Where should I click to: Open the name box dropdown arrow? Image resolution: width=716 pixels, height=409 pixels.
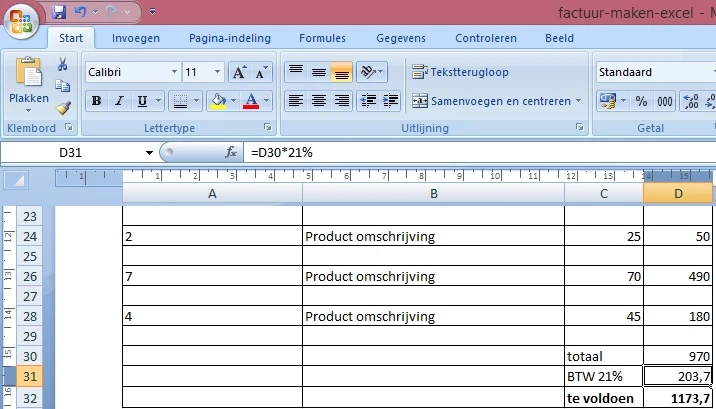click(x=149, y=152)
